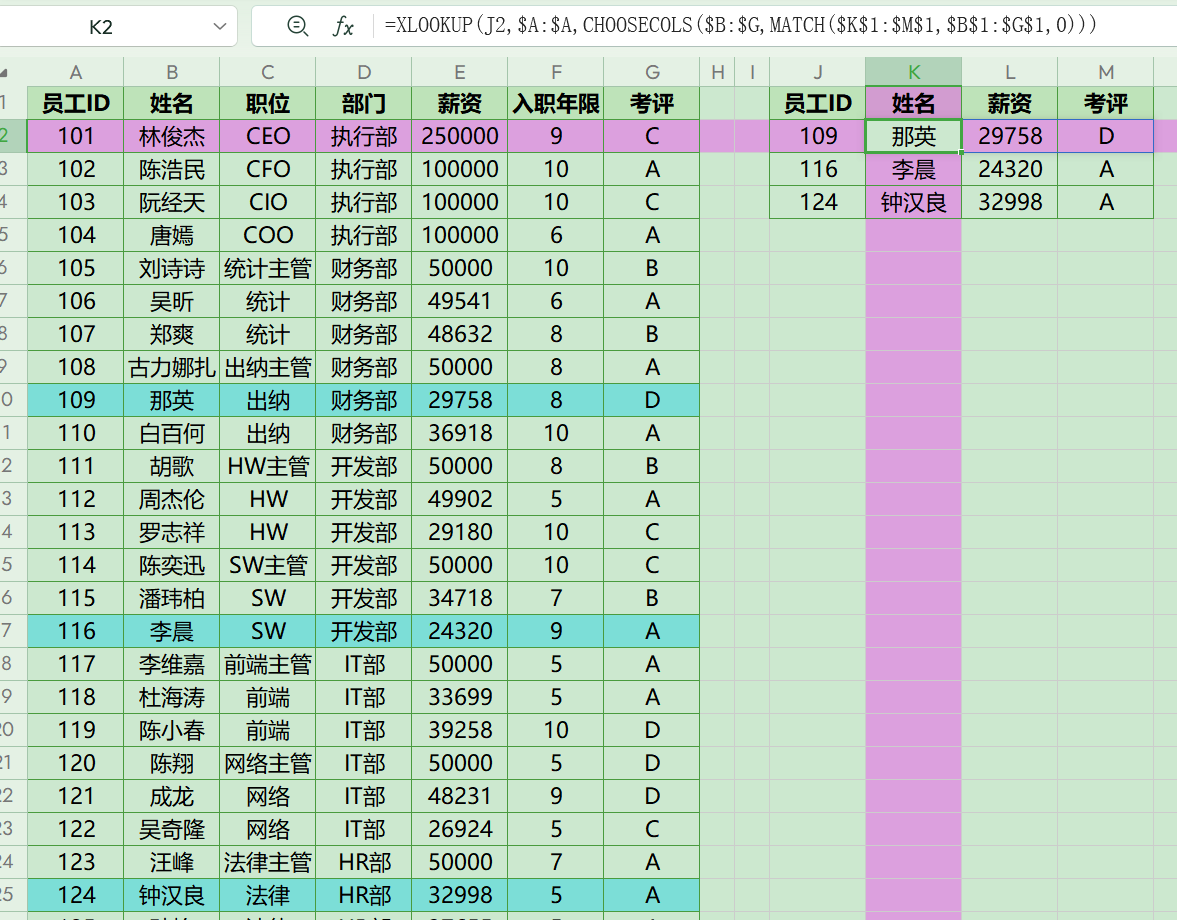
Task: Select column M header
Action: 1106,73
